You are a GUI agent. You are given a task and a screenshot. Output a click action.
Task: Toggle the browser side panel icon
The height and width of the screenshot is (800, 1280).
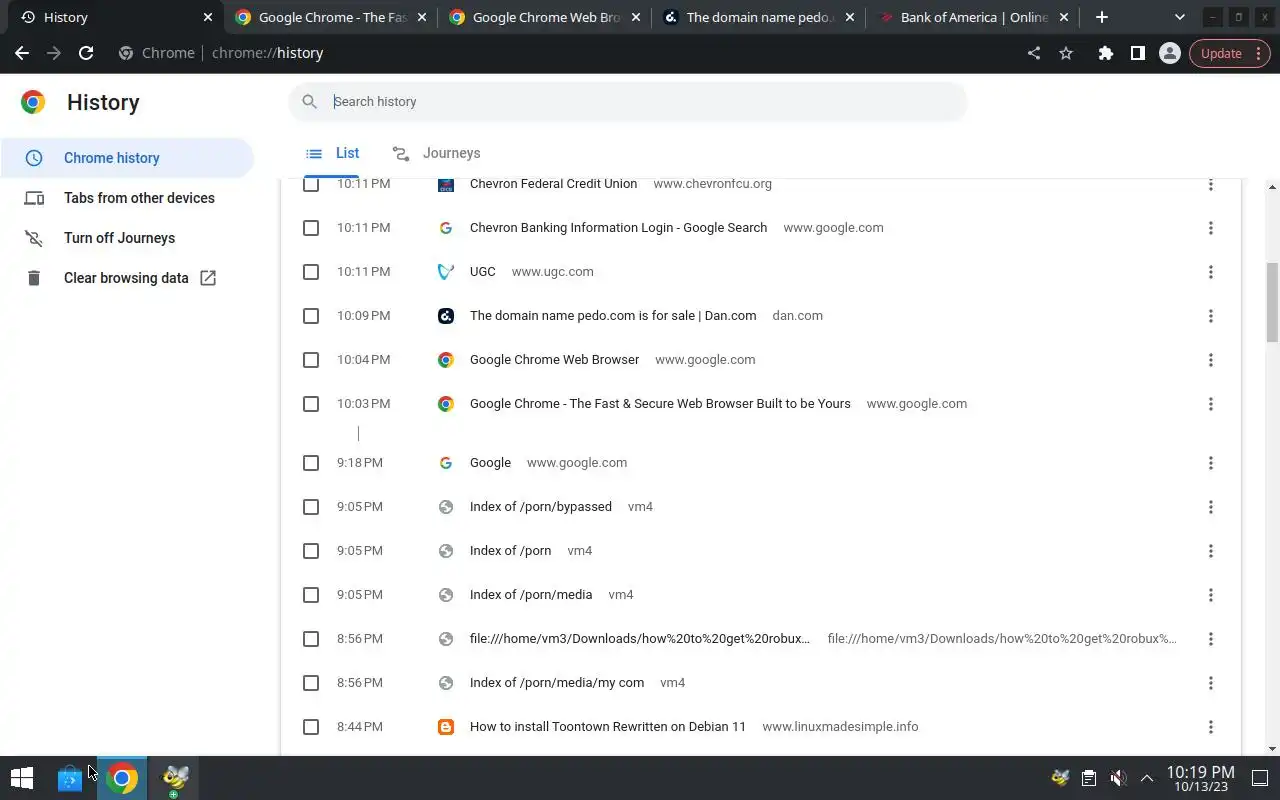tap(1137, 54)
